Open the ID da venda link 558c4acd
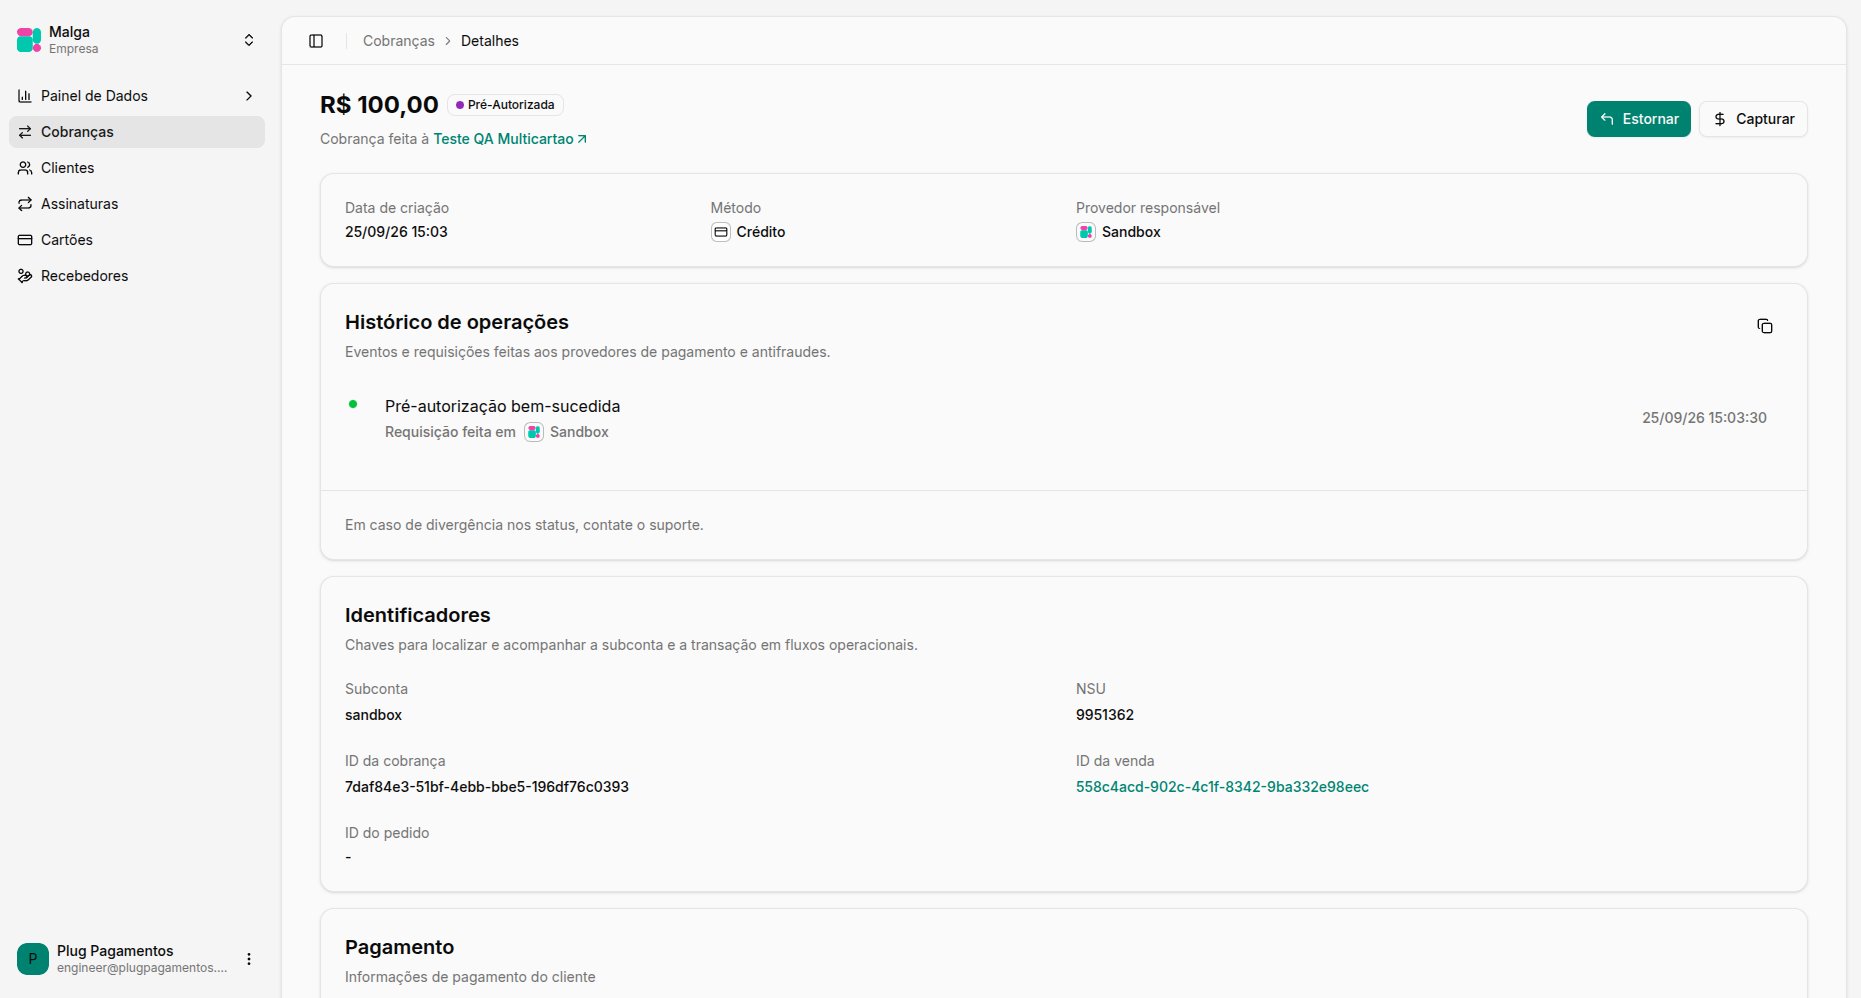The image size is (1861, 998). 1222,787
